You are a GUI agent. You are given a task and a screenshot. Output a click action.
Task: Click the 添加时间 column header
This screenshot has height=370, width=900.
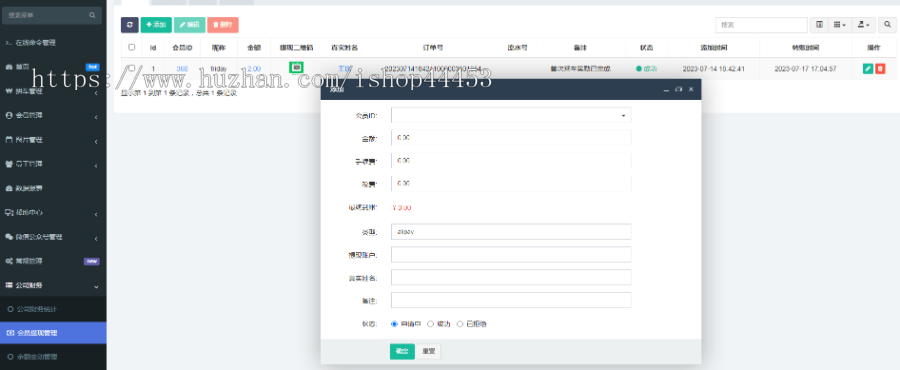click(713, 48)
